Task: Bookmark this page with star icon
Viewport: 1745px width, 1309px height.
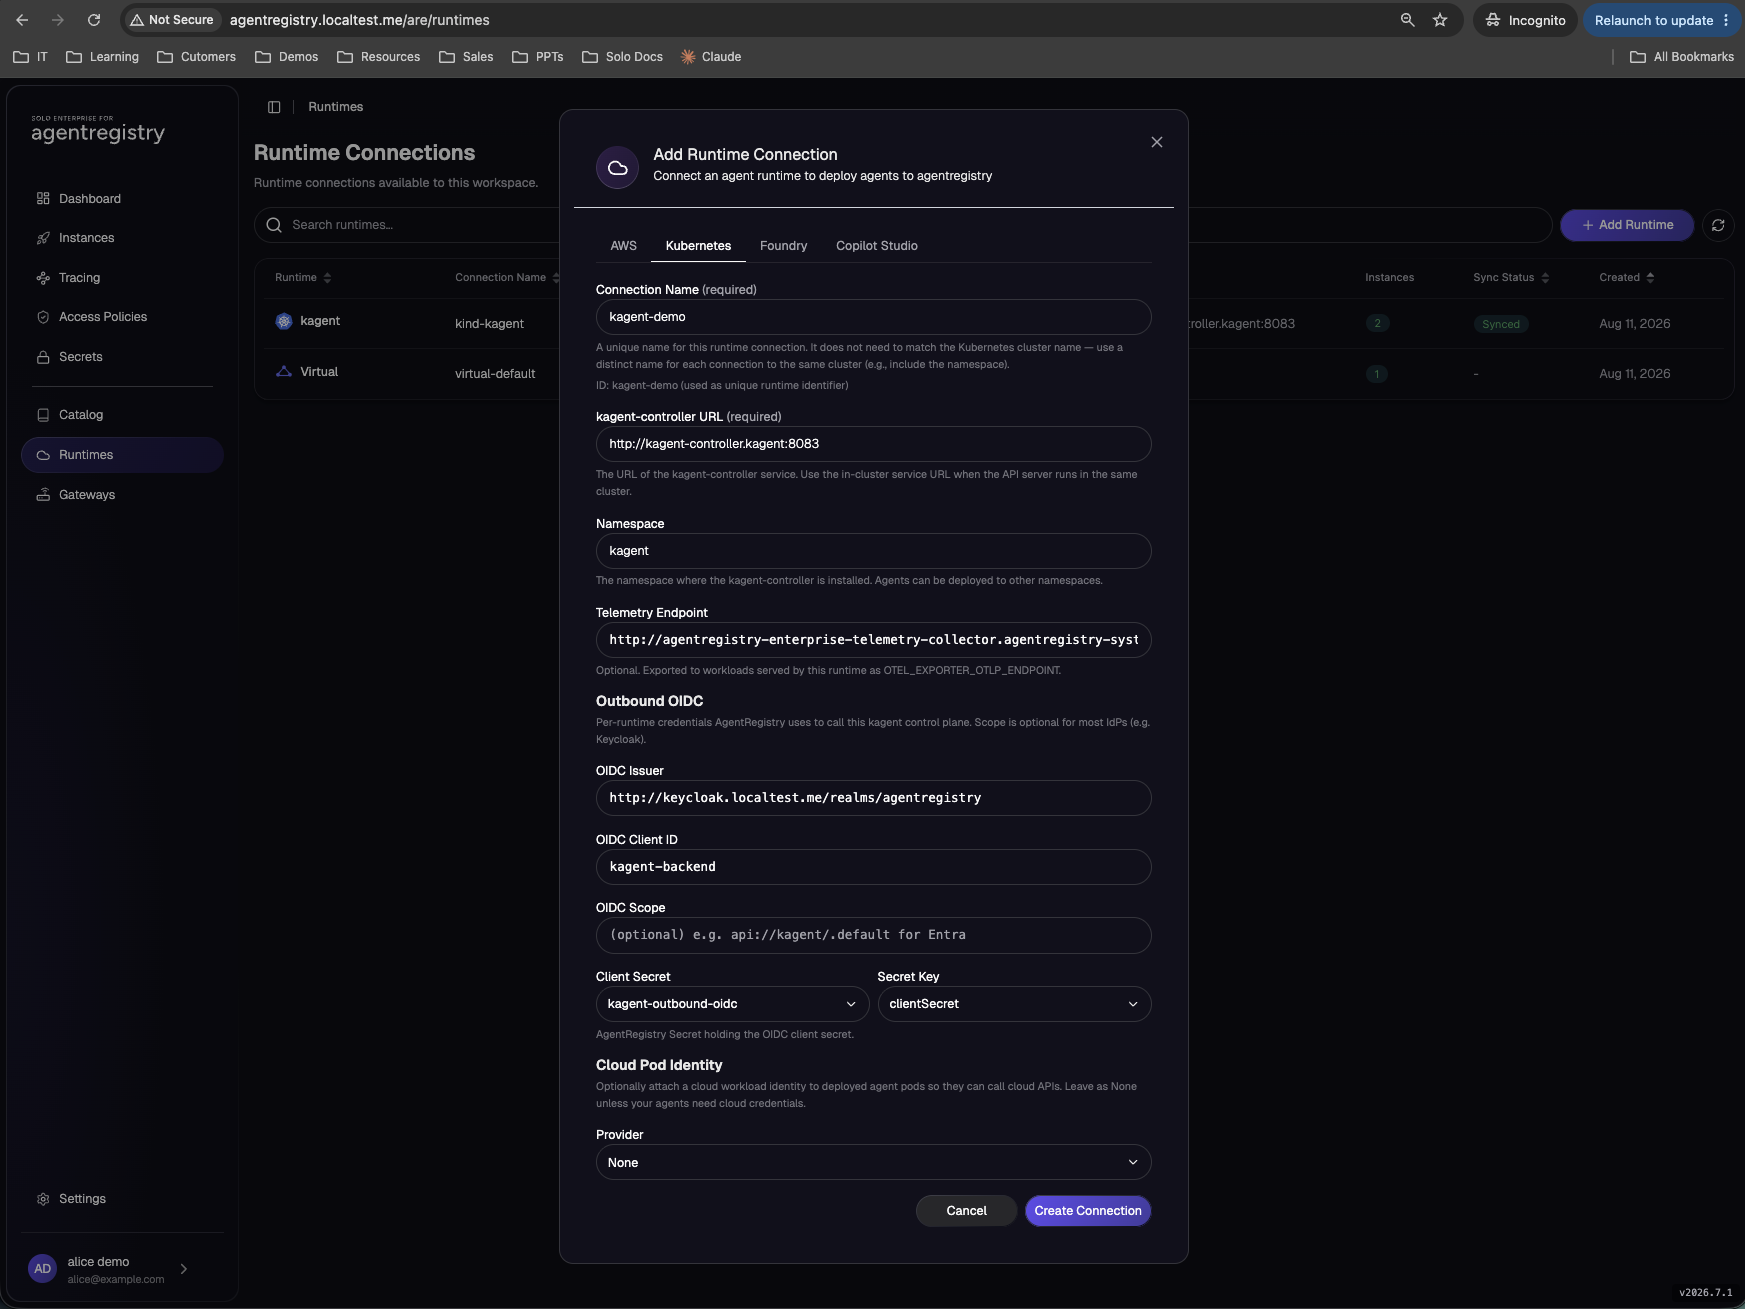Action: [1440, 20]
